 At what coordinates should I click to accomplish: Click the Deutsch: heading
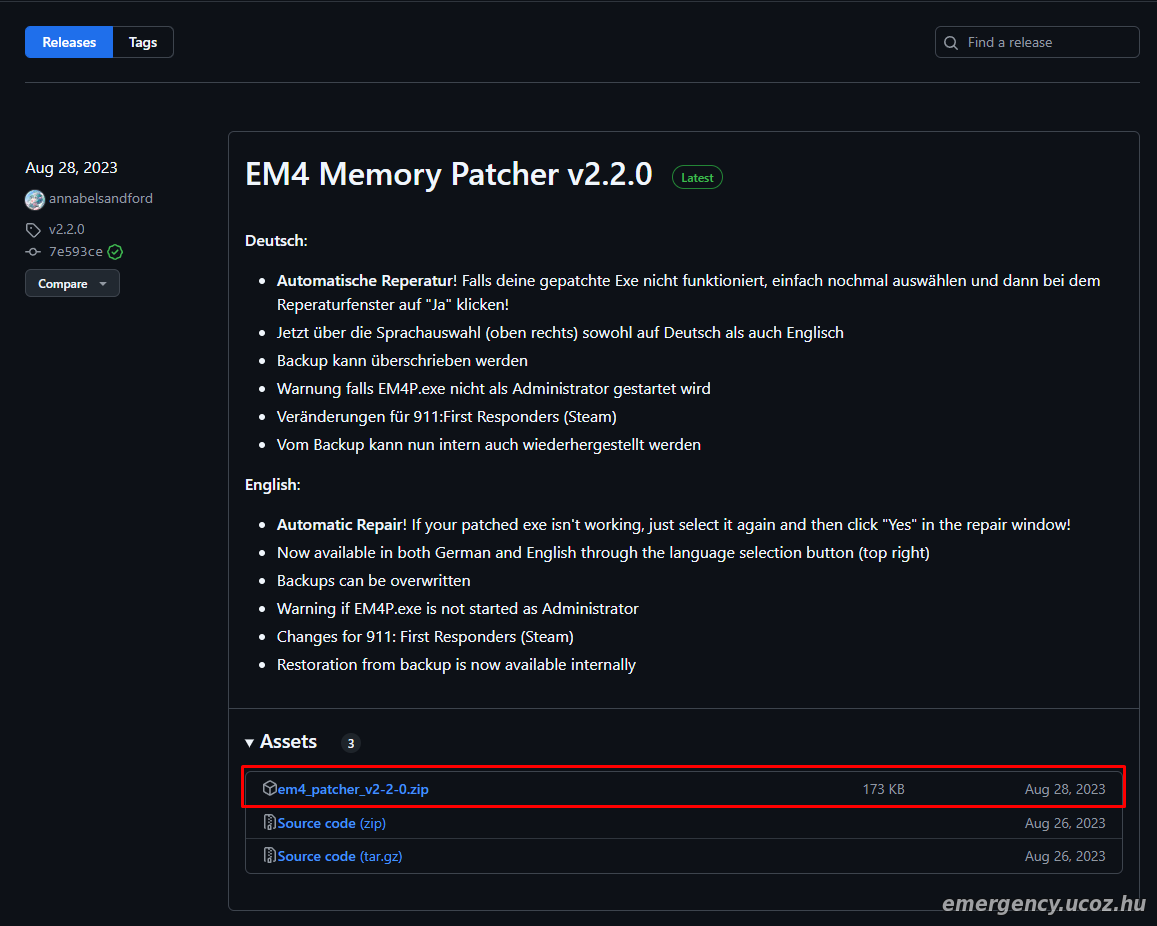tap(276, 241)
